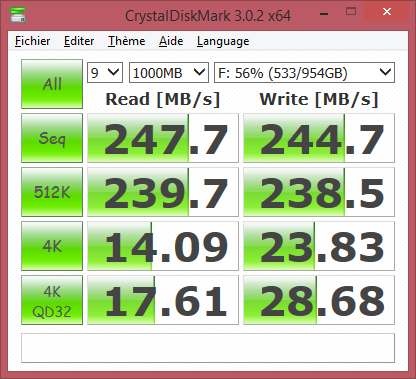Maximize the CrystalDiskMark window

point(351,12)
